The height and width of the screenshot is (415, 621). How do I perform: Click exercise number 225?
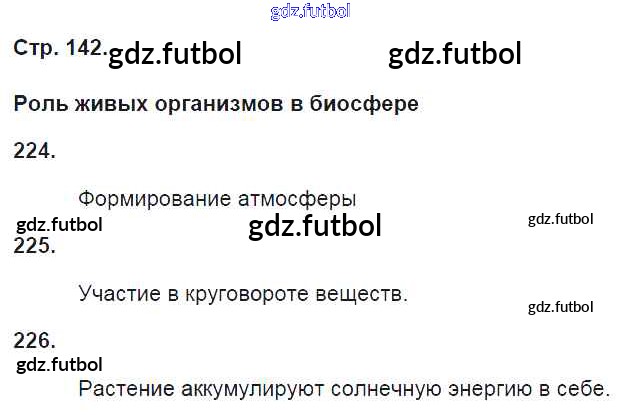[34, 246]
